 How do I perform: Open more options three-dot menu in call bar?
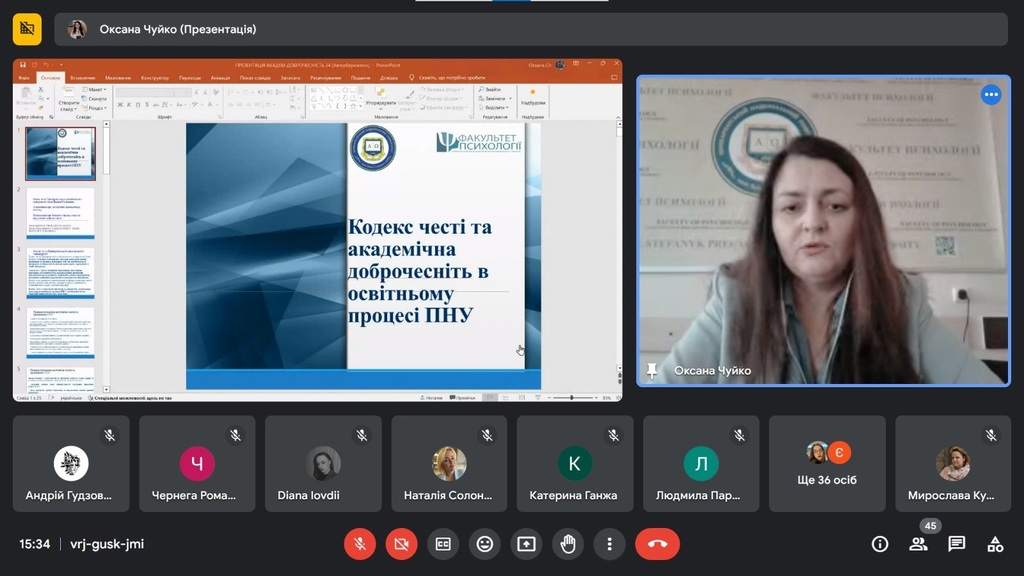point(609,544)
